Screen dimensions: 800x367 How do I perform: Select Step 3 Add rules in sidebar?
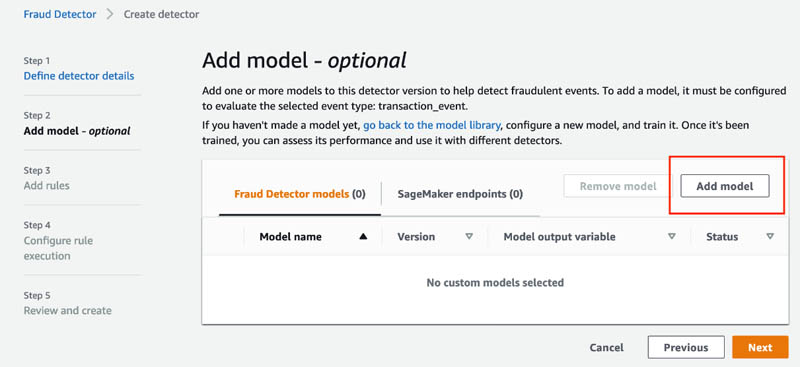pyautogui.click(x=46, y=185)
